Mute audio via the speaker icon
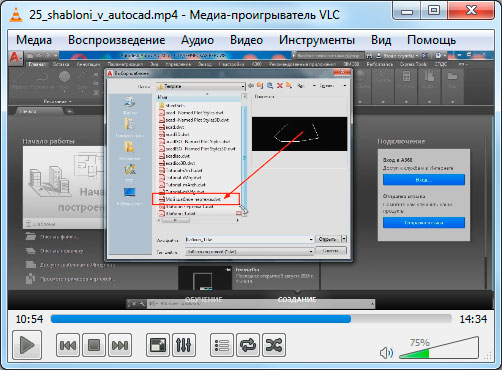502x370 pixels. (386, 353)
